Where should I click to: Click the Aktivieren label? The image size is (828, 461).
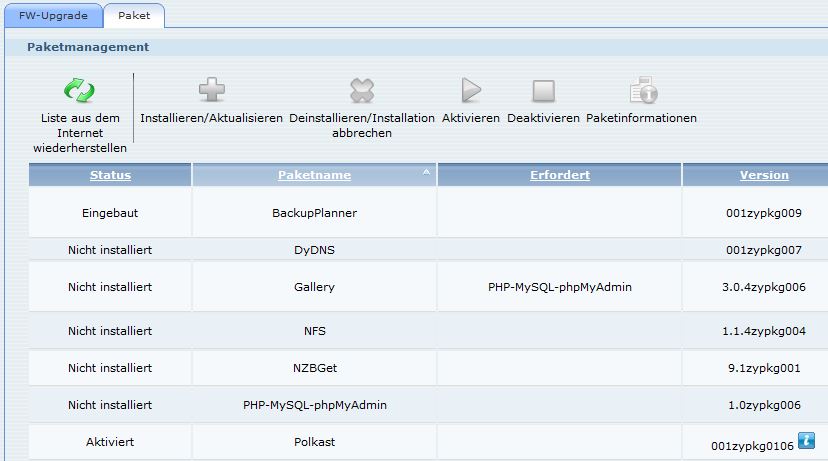point(471,118)
